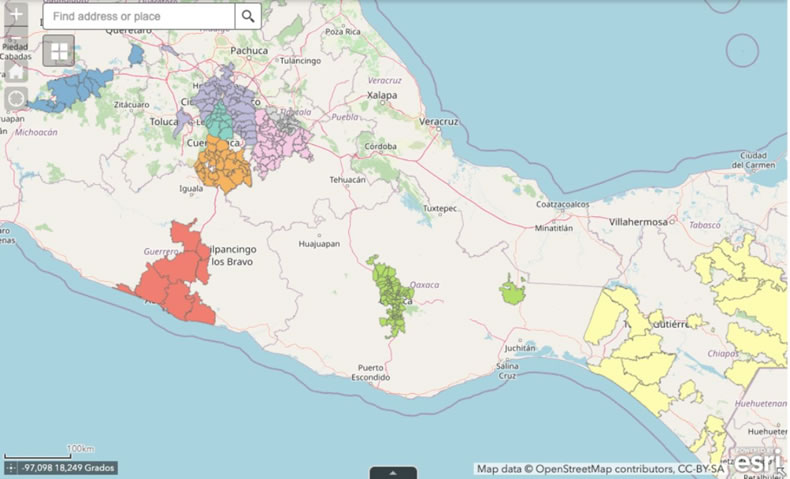
Task: Expand the bottom attribute table panel
Action: [394, 472]
